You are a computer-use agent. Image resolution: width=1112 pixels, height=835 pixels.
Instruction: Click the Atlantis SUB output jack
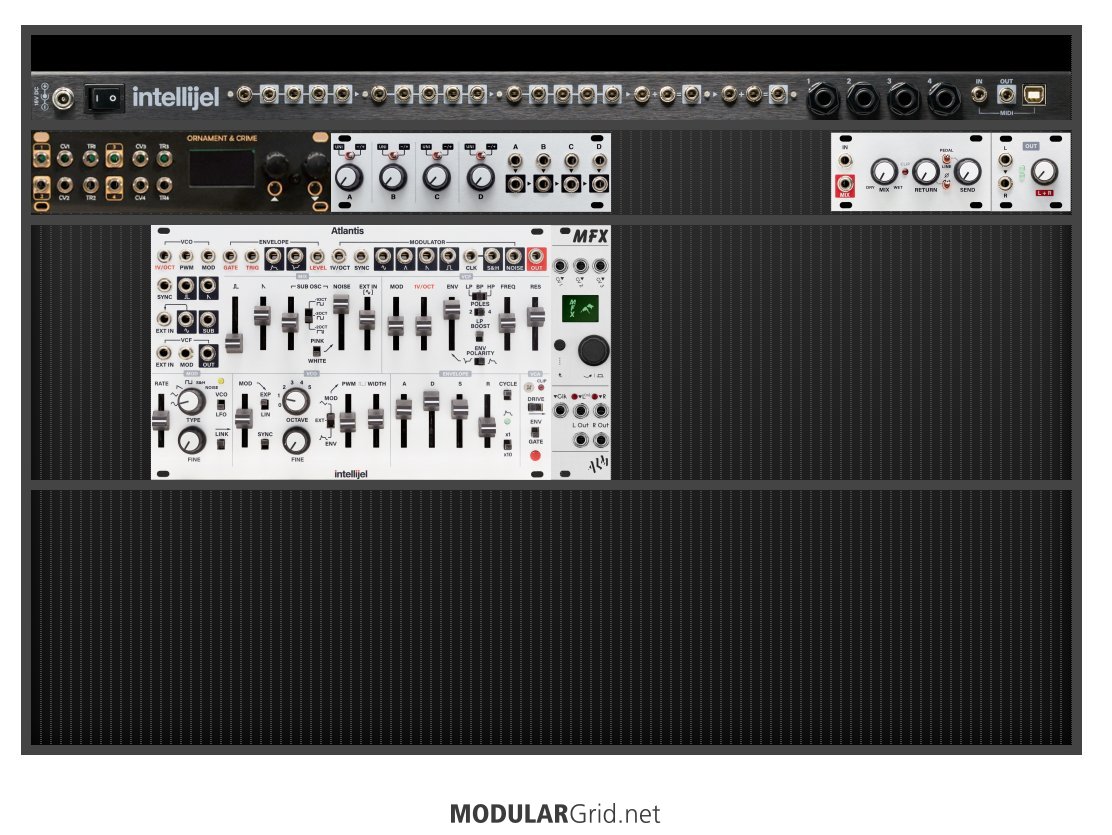(x=208, y=319)
